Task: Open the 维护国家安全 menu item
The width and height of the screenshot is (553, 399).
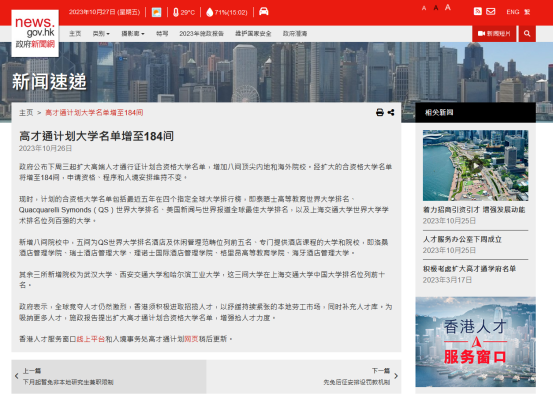Action: 253,34
